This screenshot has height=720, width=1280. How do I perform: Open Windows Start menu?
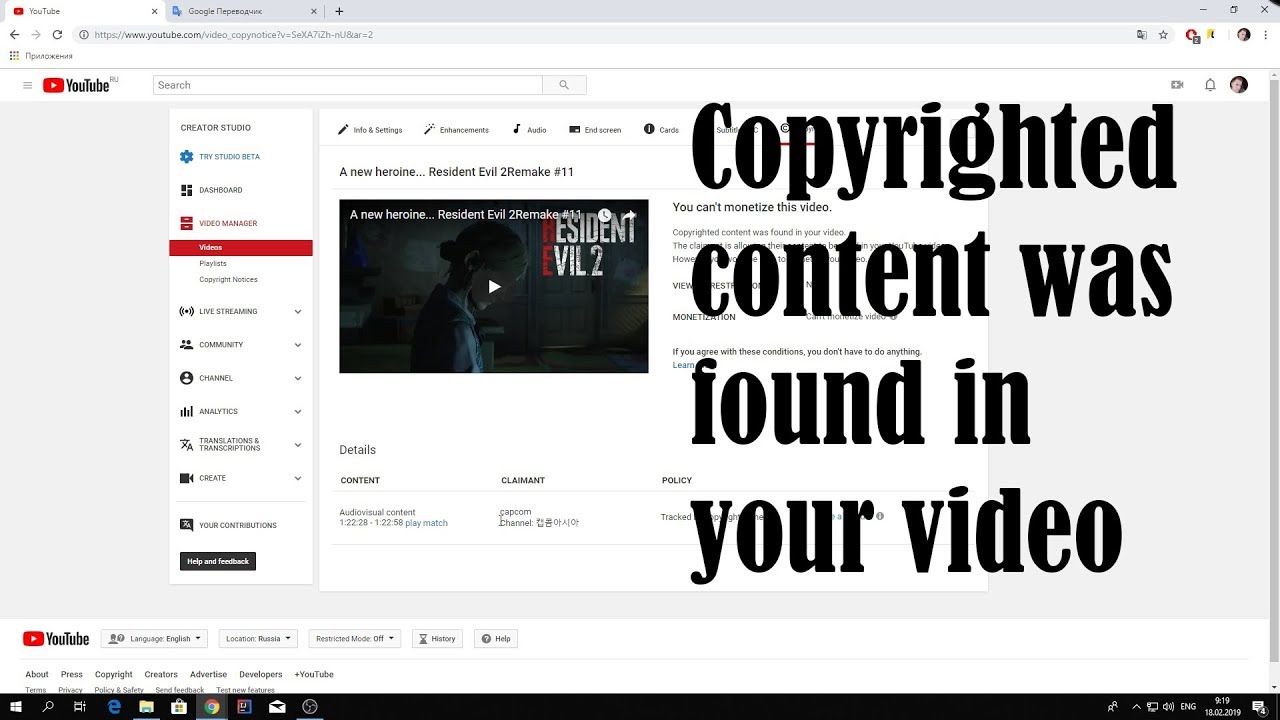coord(16,707)
